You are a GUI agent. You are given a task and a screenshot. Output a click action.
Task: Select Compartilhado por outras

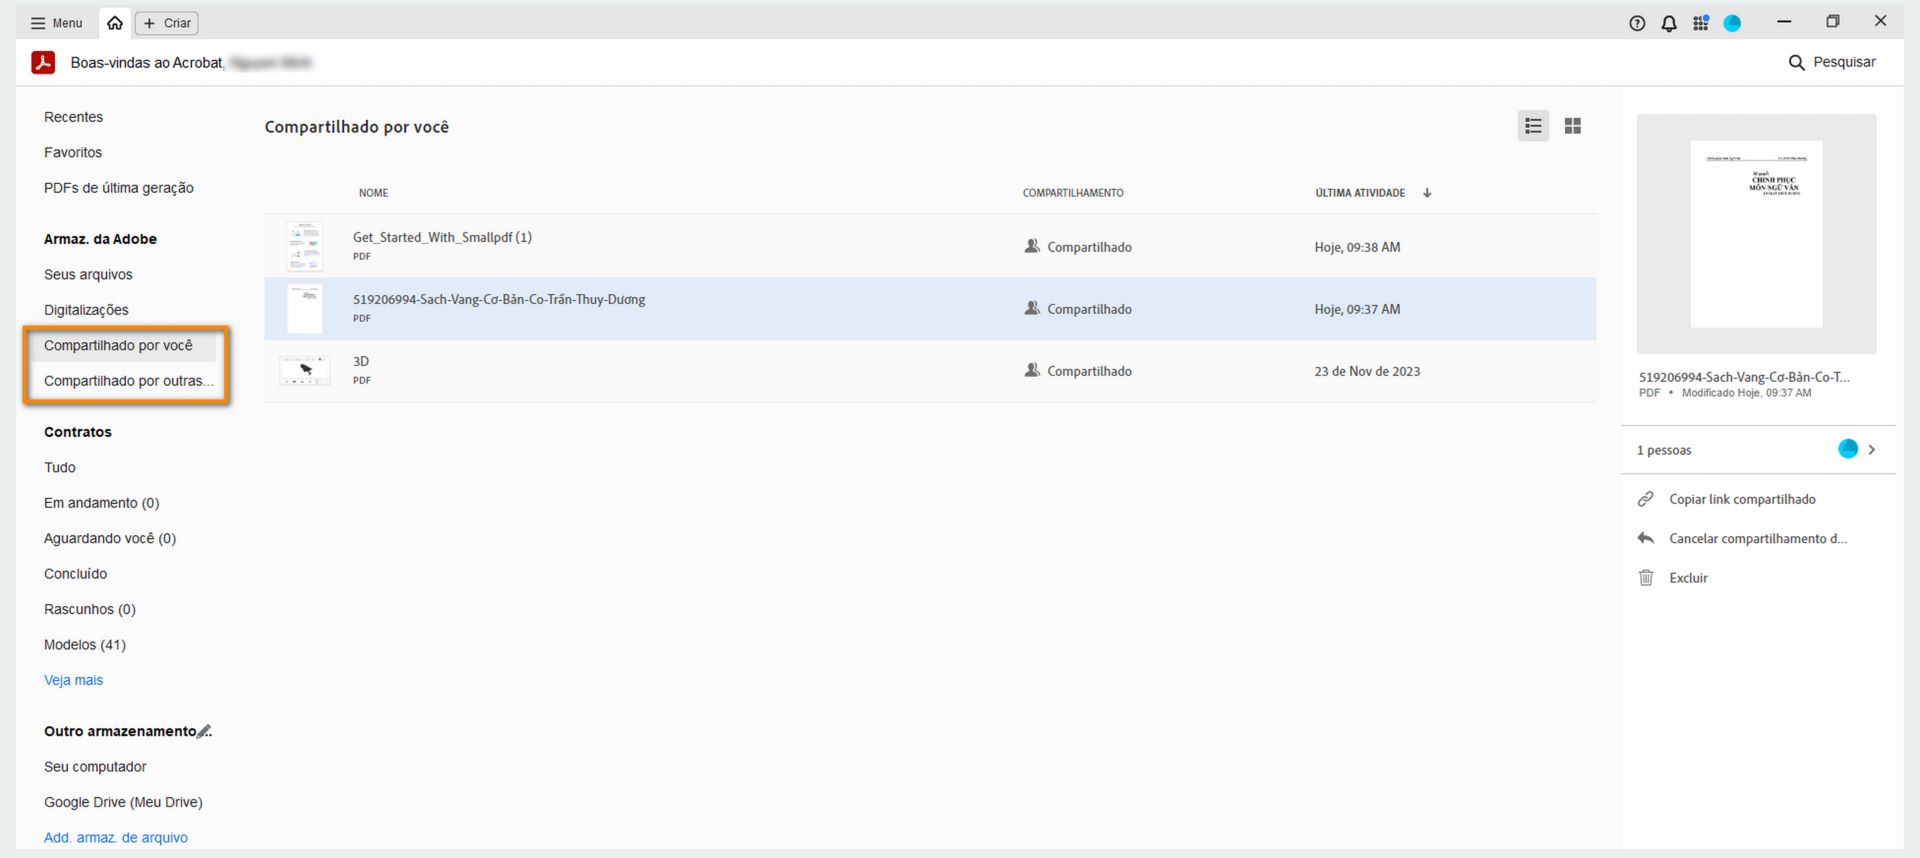pos(128,381)
